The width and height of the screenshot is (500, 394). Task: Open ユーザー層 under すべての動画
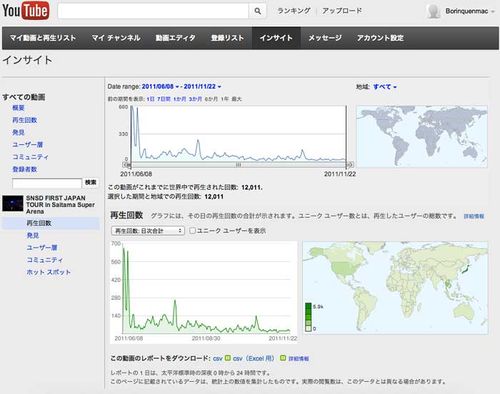click(x=28, y=144)
